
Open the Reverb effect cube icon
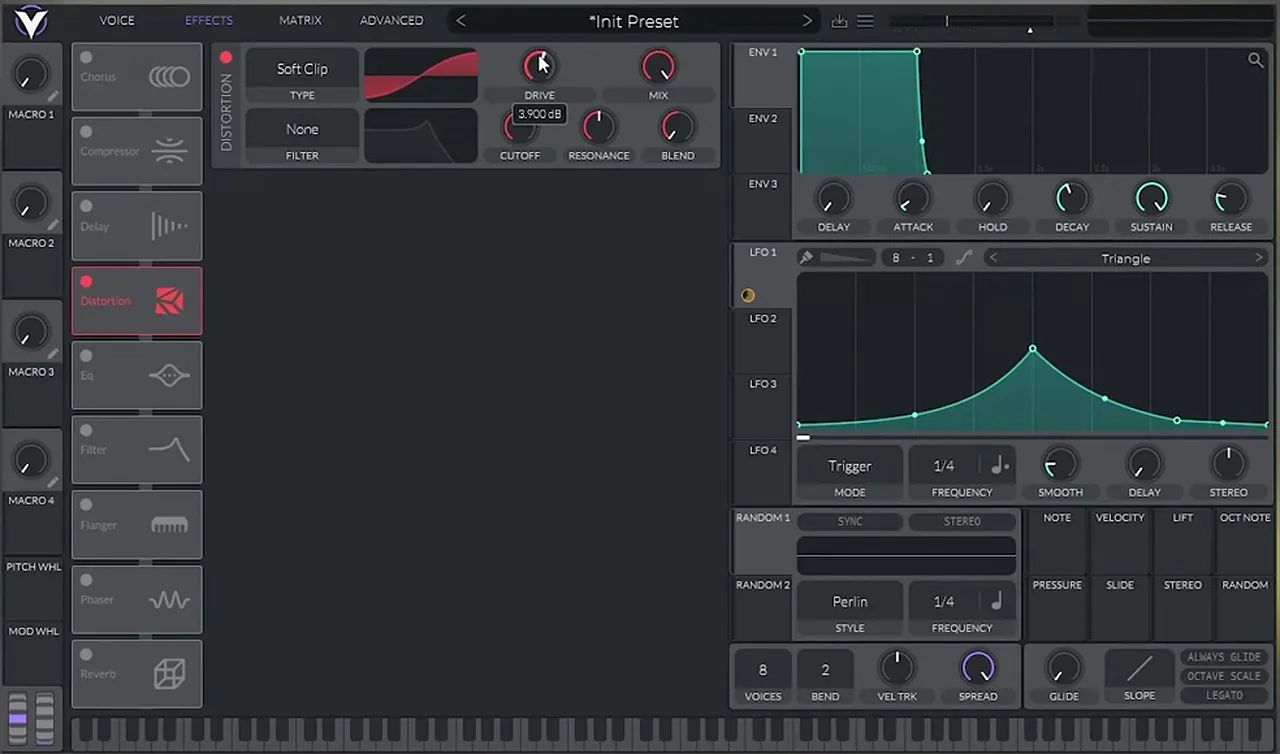(x=169, y=674)
